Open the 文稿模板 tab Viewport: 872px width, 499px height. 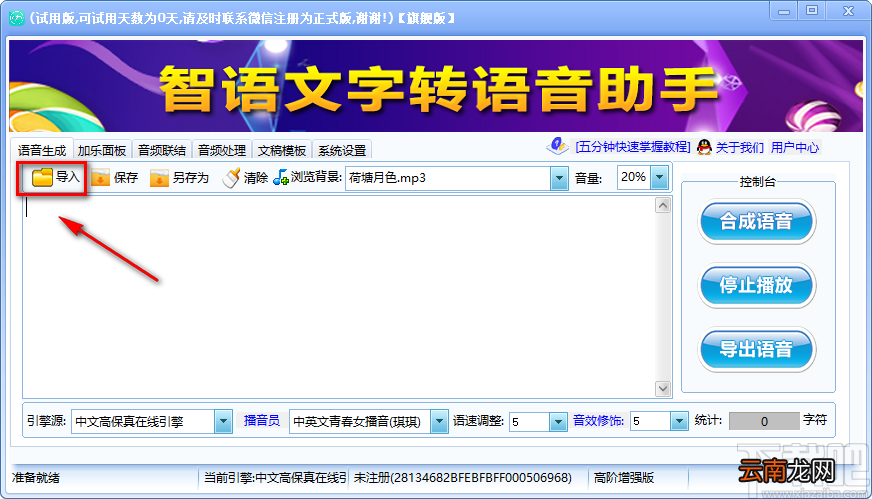282,150
